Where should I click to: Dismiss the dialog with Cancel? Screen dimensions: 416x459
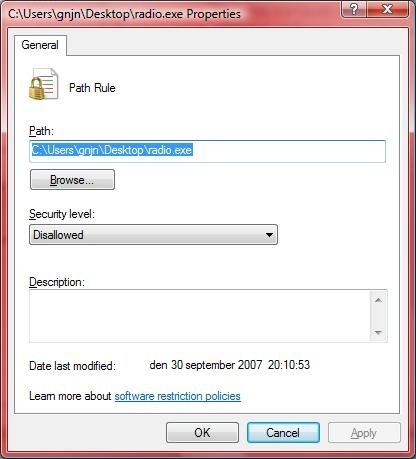click(283, 433)
